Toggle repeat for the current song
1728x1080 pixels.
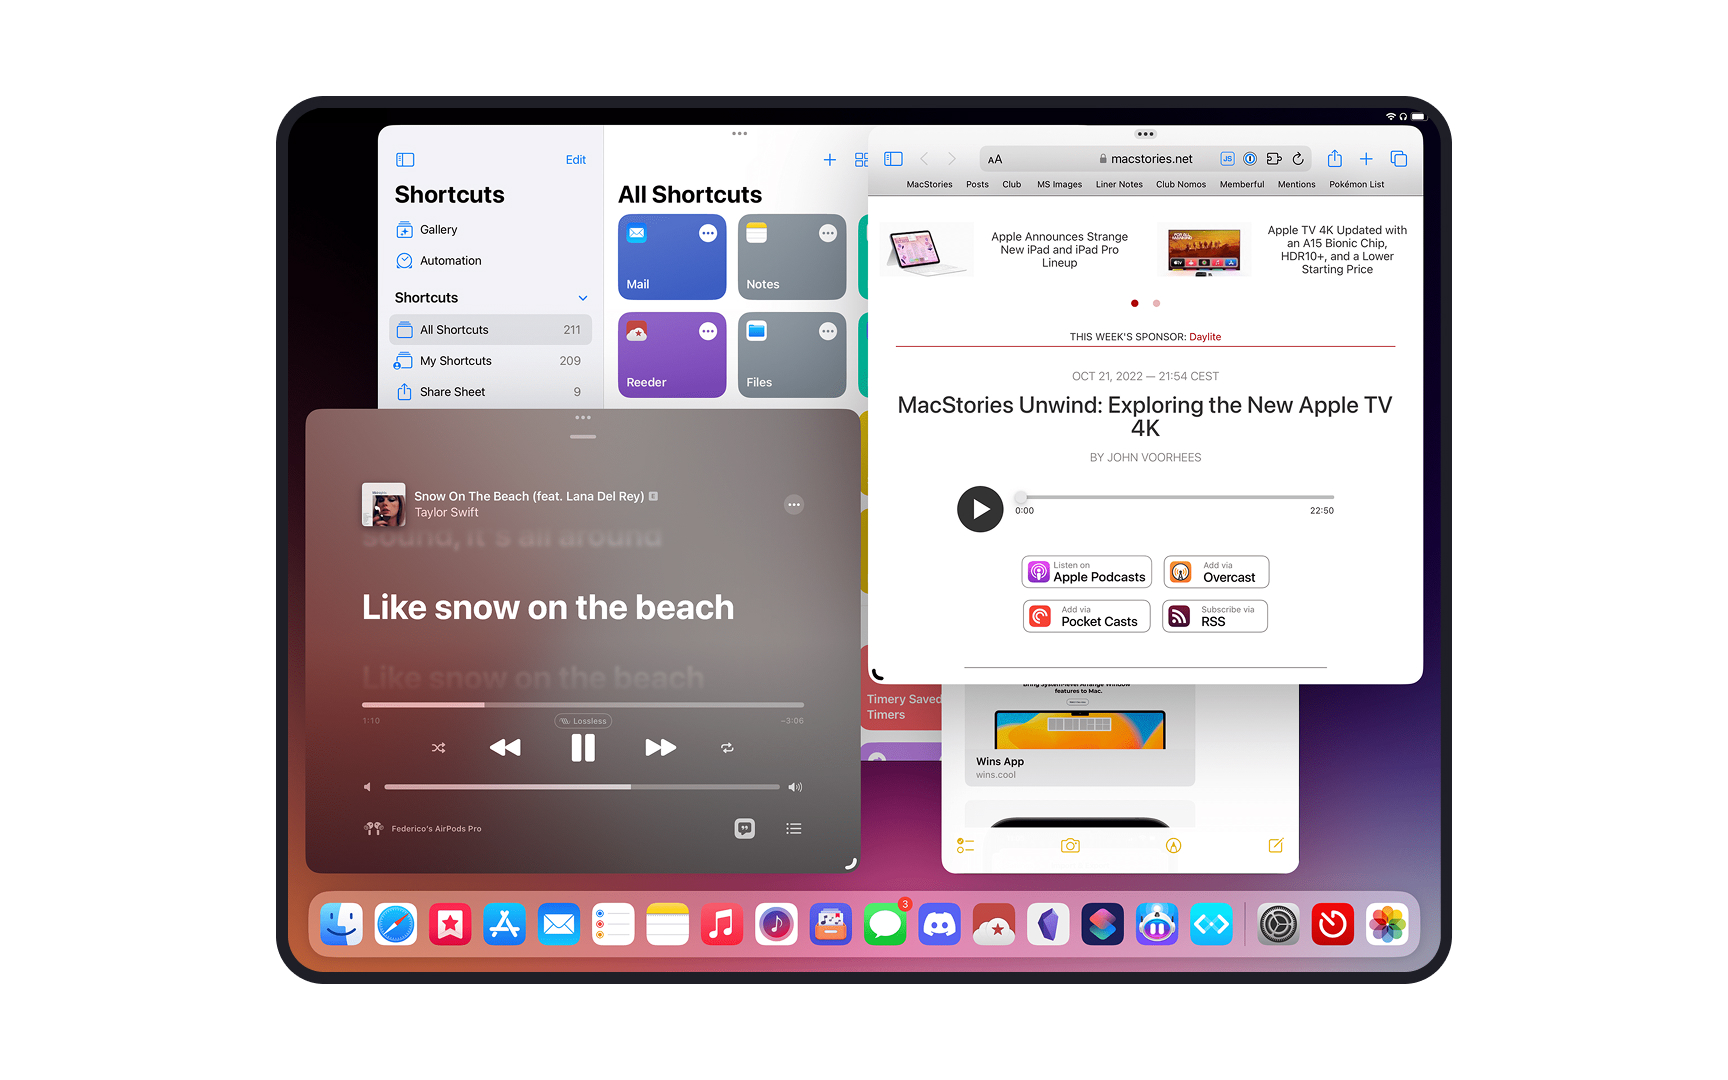(x=727, y=747)
